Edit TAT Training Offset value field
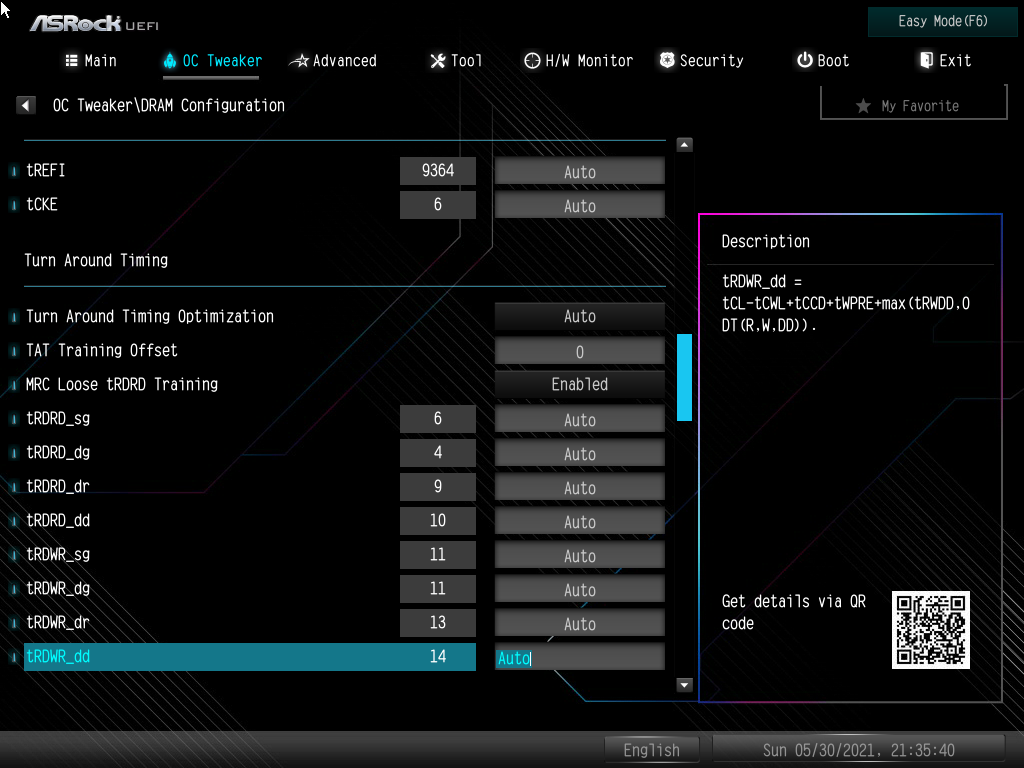 (579, 351)
